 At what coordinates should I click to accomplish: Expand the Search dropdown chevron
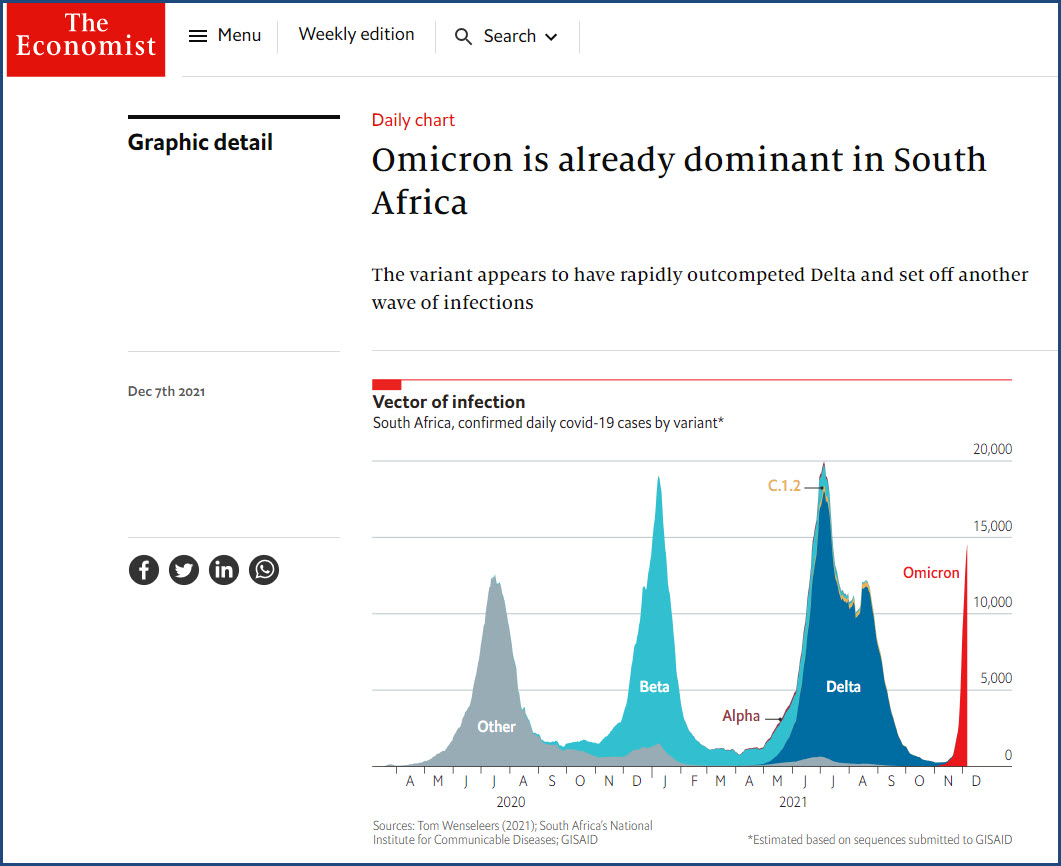[551, 38]
